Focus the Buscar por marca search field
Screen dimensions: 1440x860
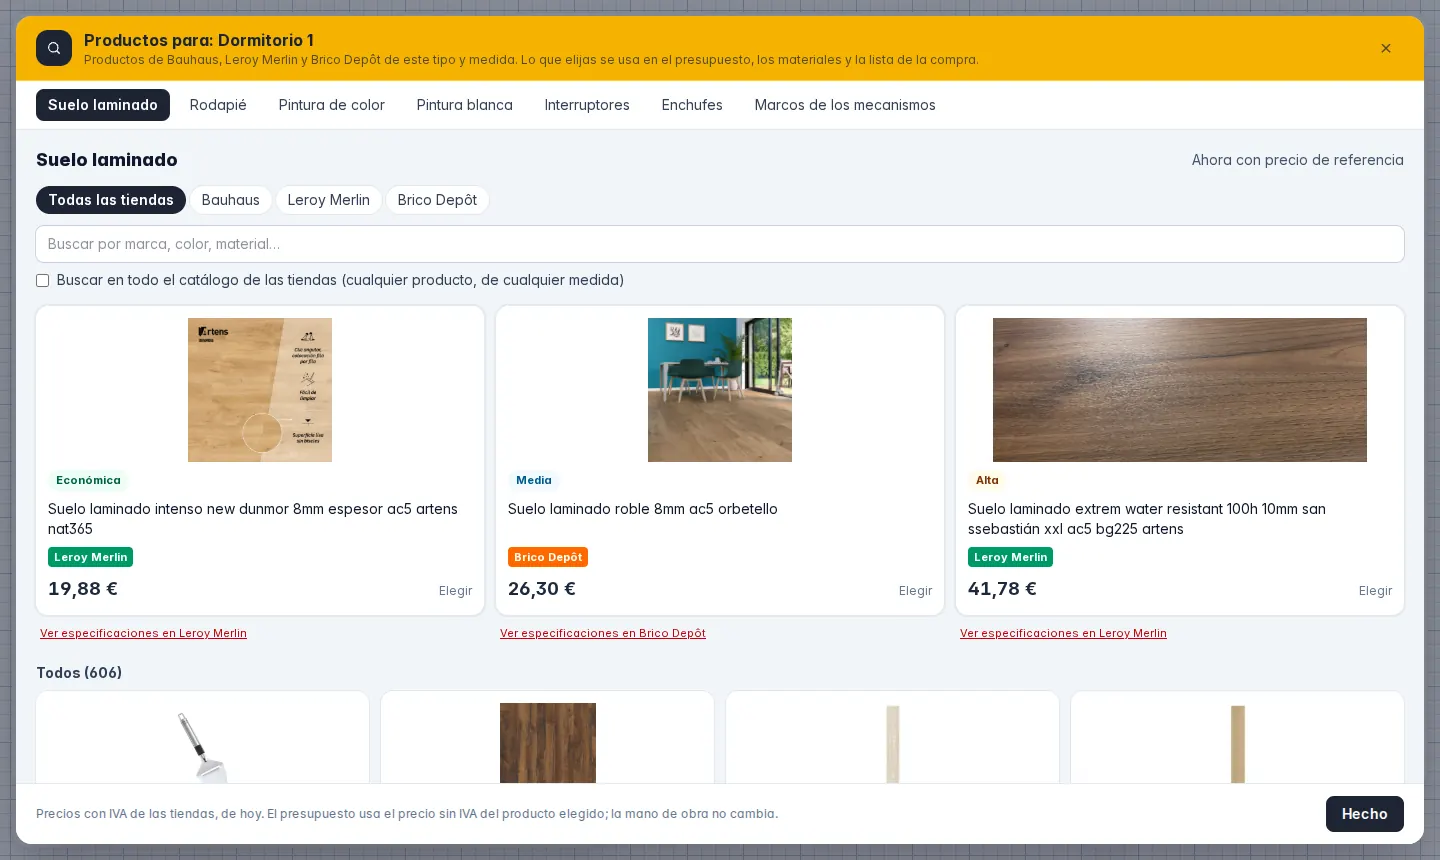[720, 244]
